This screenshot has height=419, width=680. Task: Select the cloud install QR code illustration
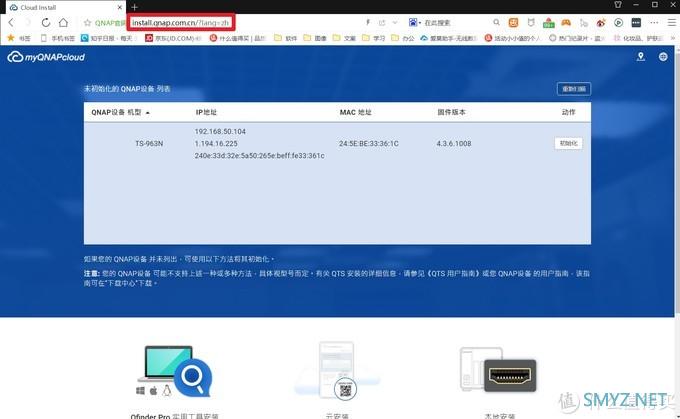[337, 371]
